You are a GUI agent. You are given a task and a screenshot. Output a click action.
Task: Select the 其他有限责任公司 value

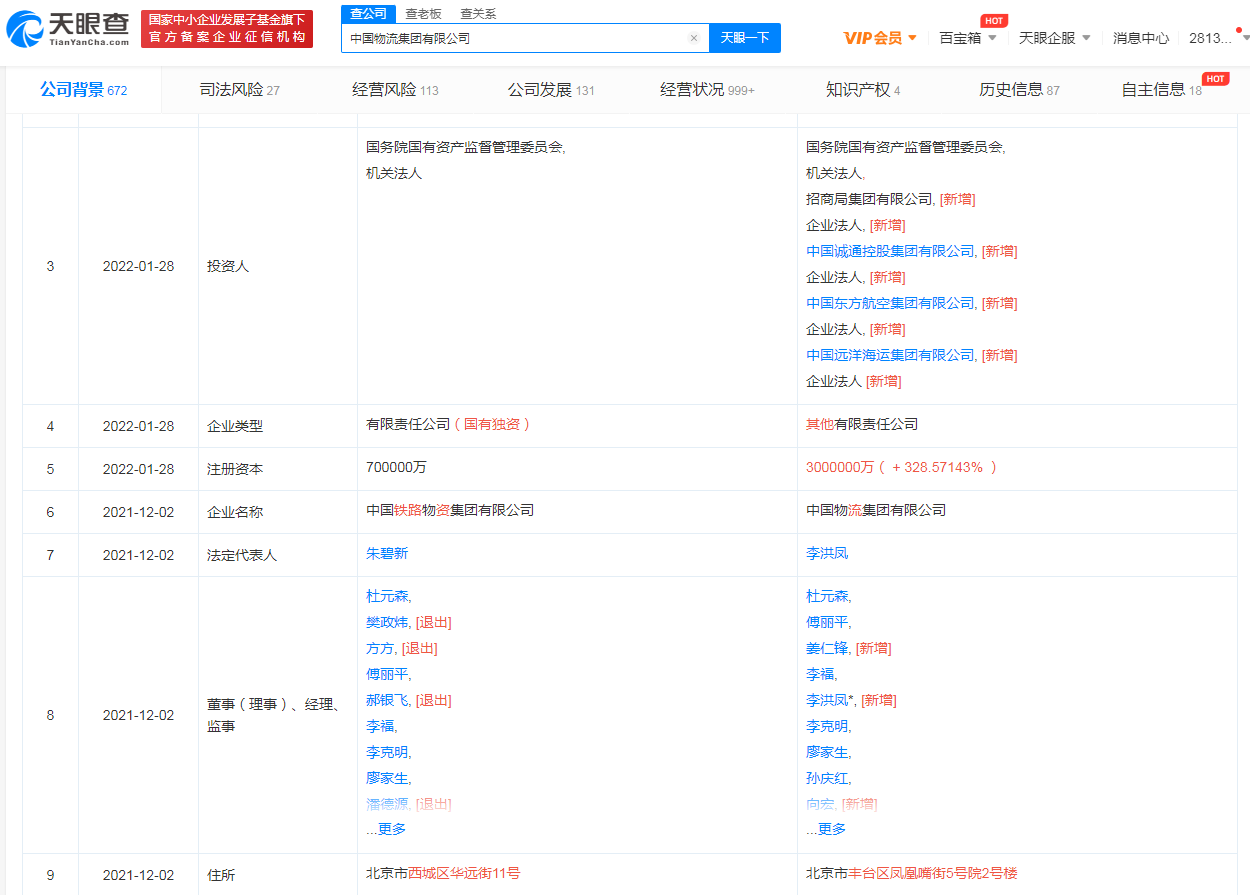[x=862, y=424]
